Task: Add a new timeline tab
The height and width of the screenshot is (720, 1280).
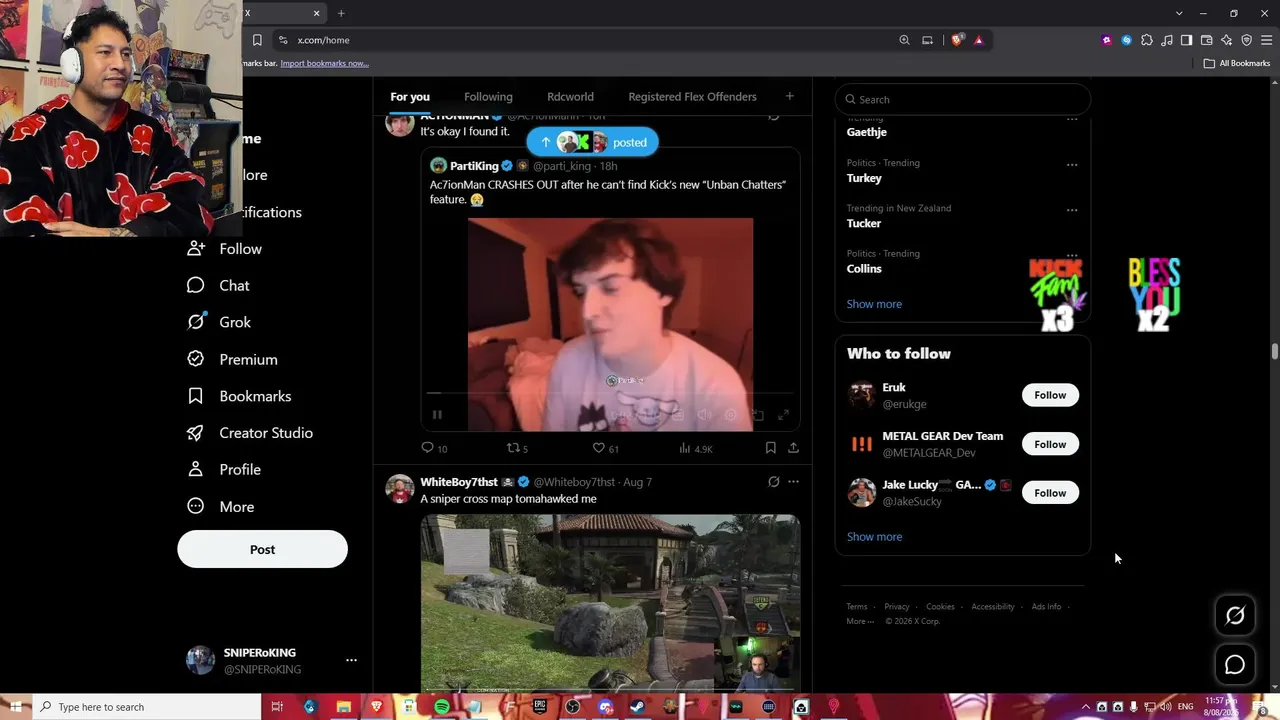Action: tap(789, 96)
